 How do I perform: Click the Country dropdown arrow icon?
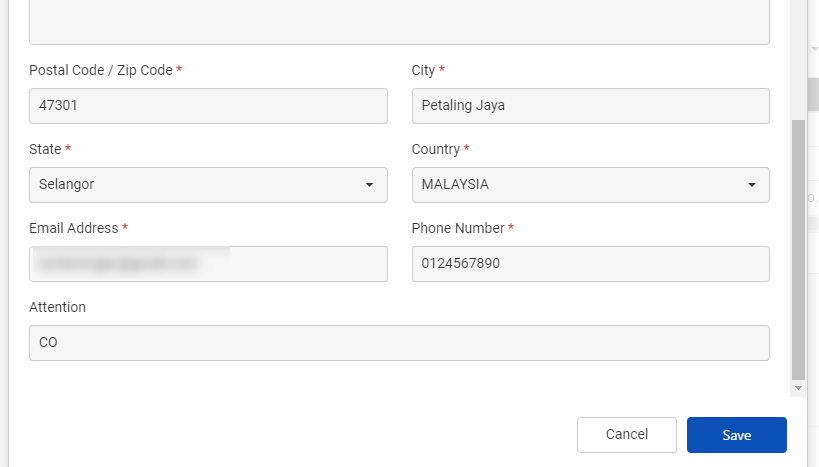pyautogui.click(x=752, y=185)
